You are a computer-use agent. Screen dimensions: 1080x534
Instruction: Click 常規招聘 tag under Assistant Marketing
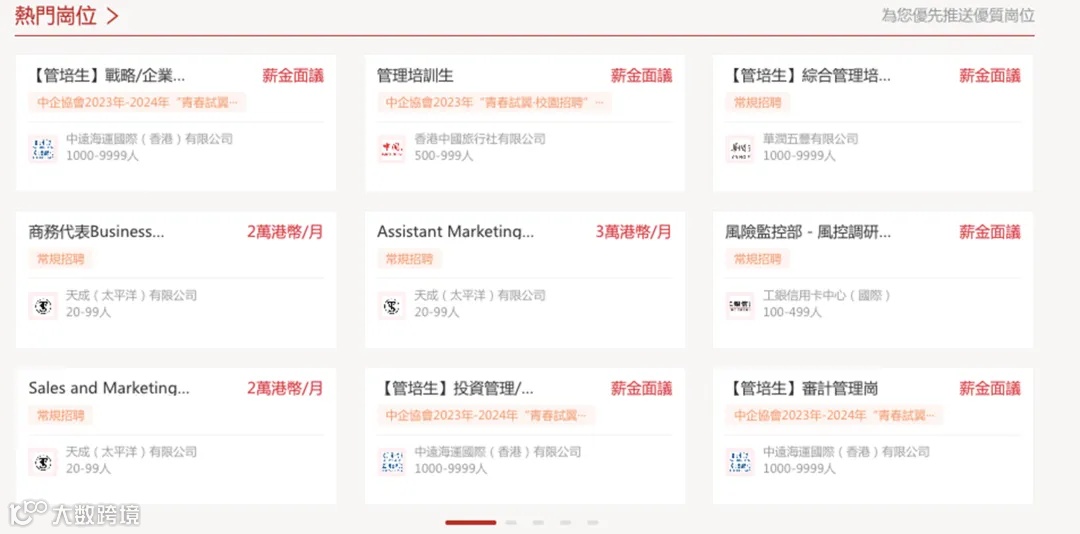pyautogui.click(x=409, y=259)
